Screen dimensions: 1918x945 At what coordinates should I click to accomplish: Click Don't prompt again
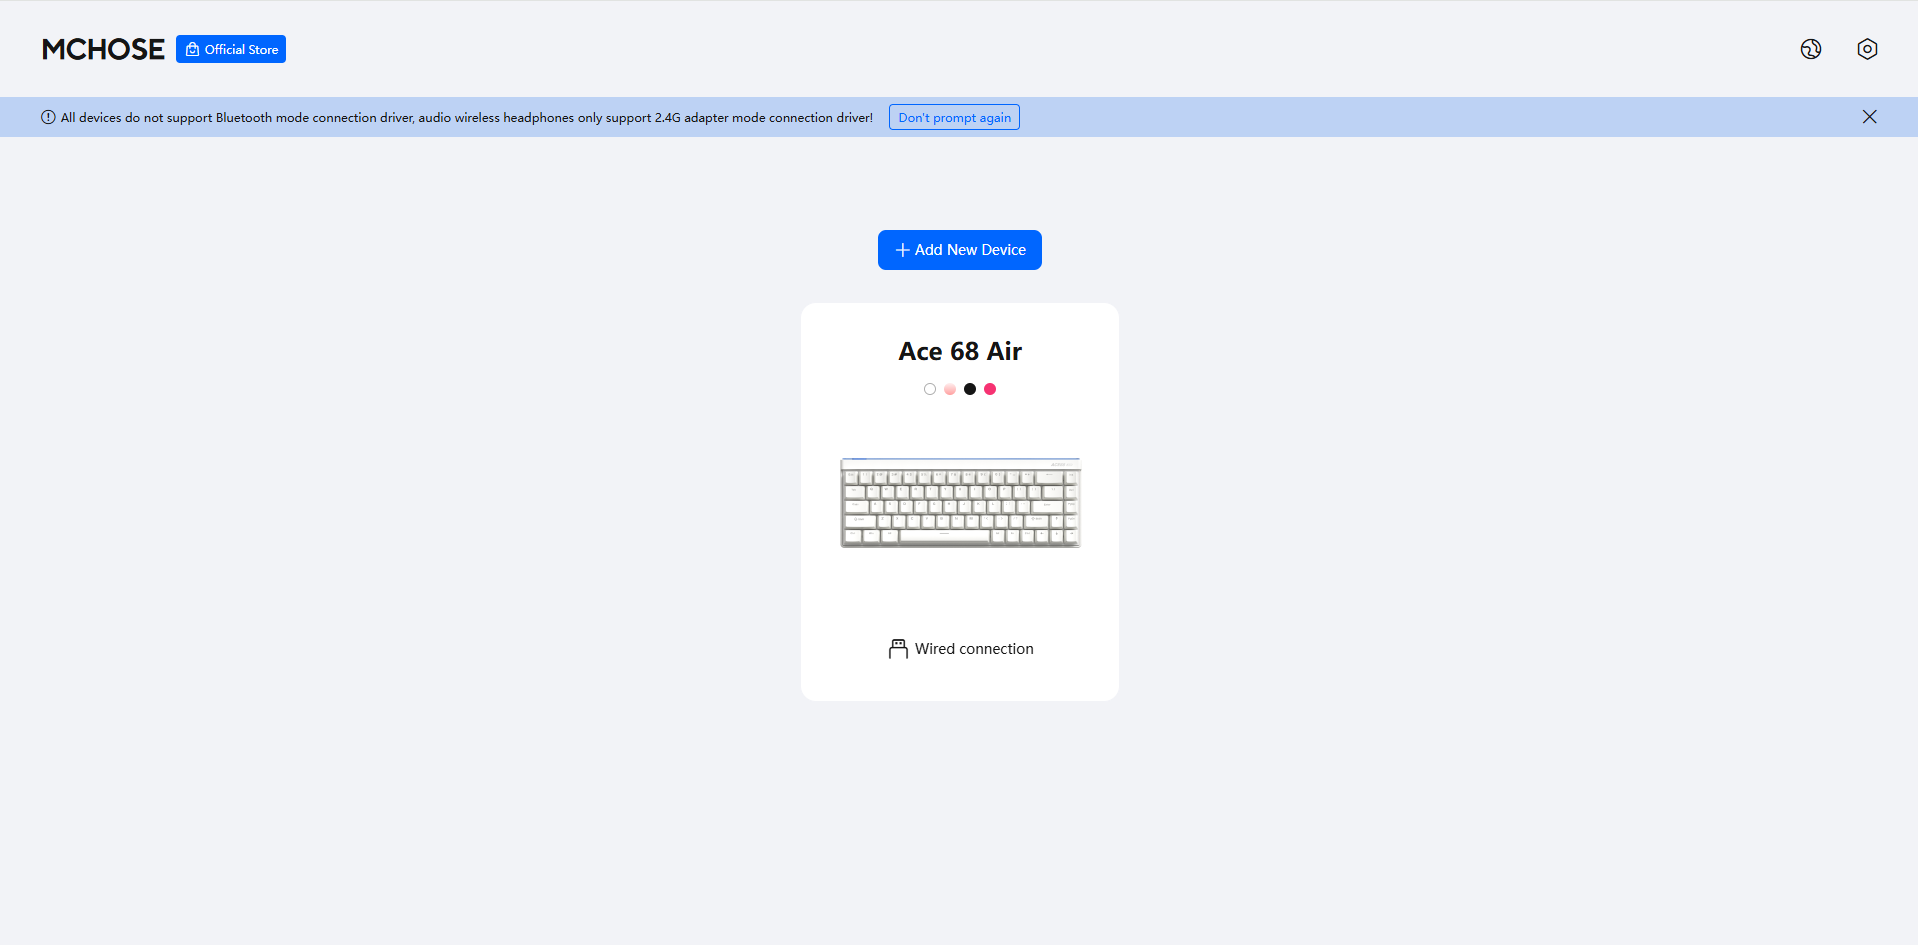point(954,117)
